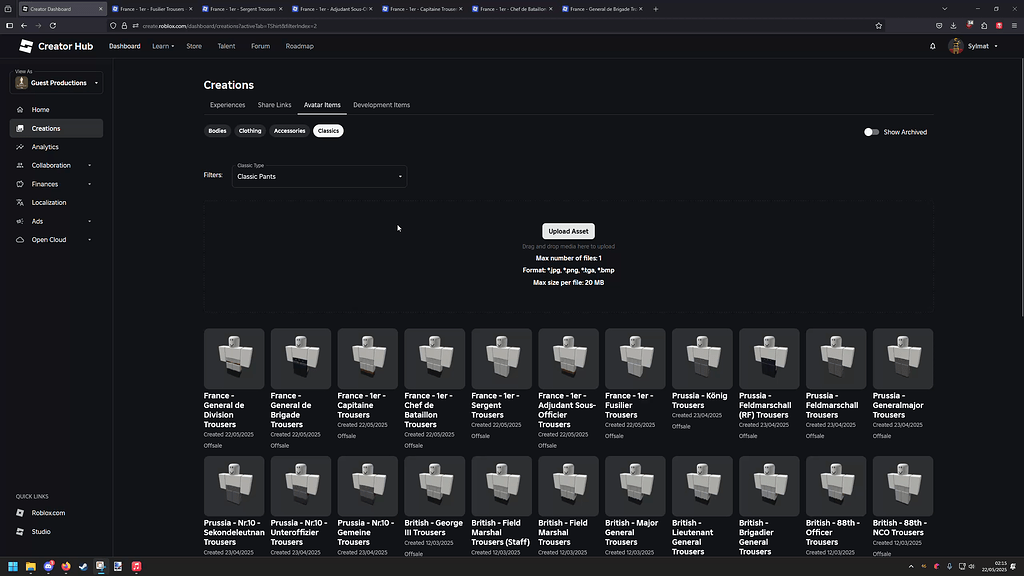Open the notifications bell

(x=932, y=45)
